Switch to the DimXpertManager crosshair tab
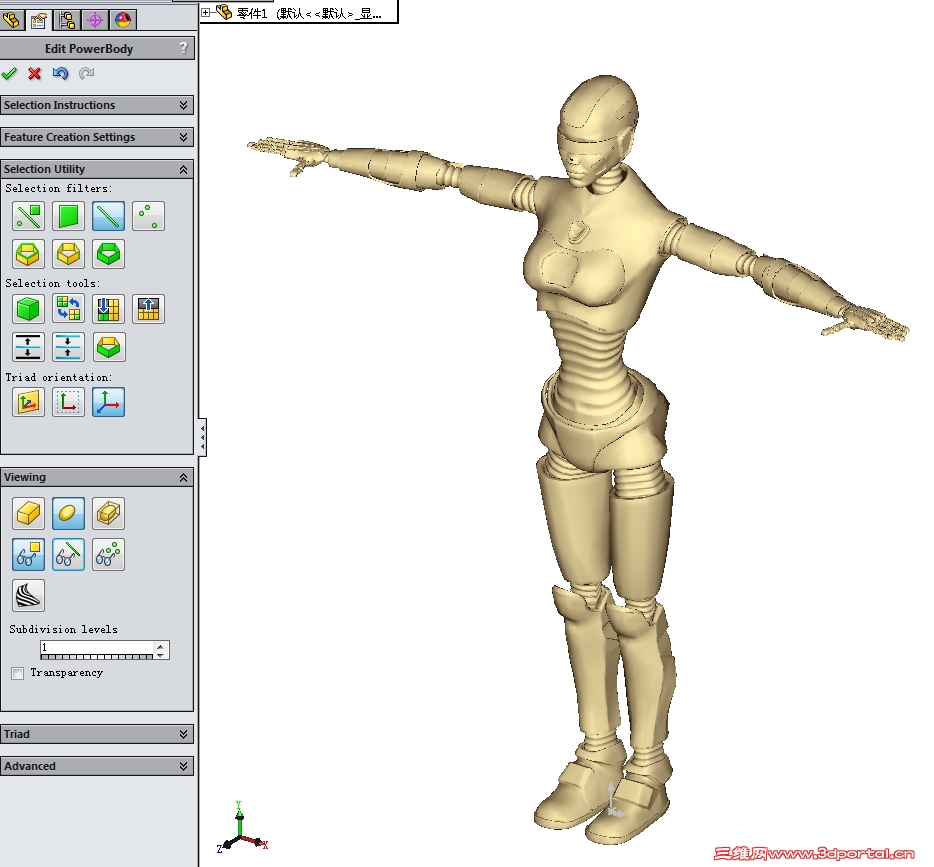This screenshot has width=934, height=867. [x=95, y=20]
